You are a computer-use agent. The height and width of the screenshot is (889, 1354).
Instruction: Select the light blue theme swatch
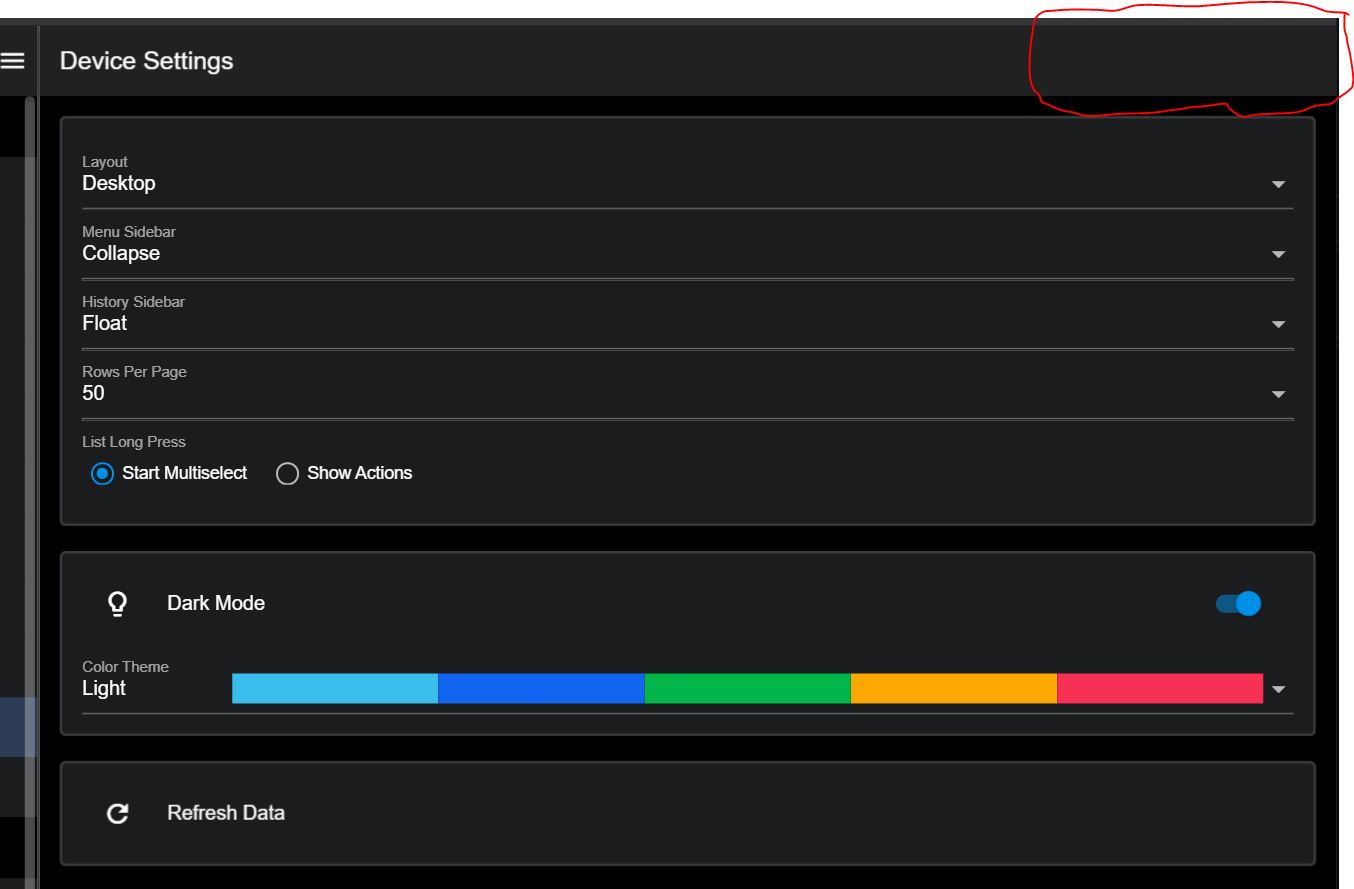click(x=333, y=688)
